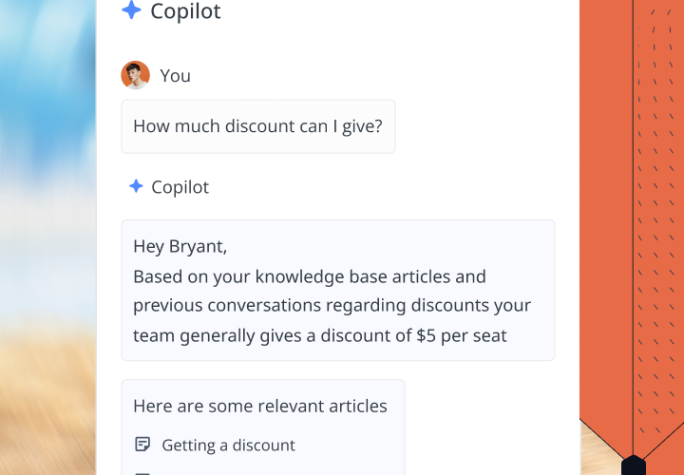The width and height of the screenshot is (684, 475).
Task: Select the How much discount message bubble
Action: pos(258,127)
